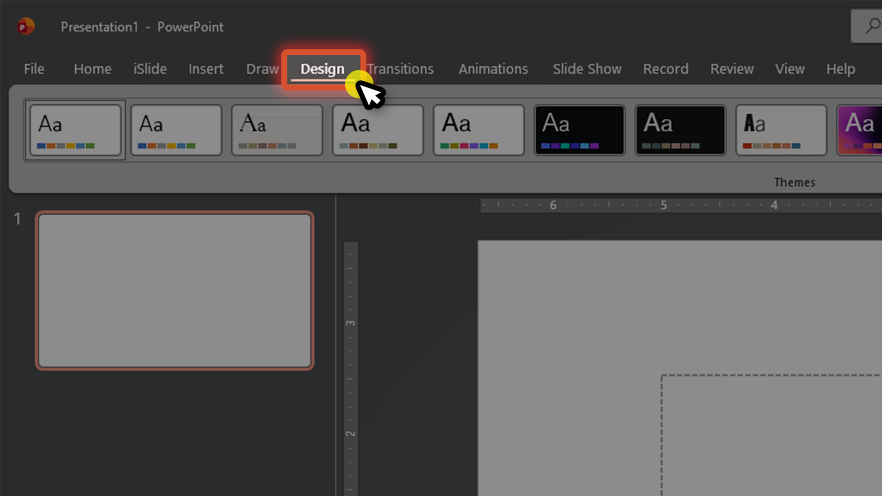
Task: Switch to the Slide Show tab
Action: coord(587,69)
